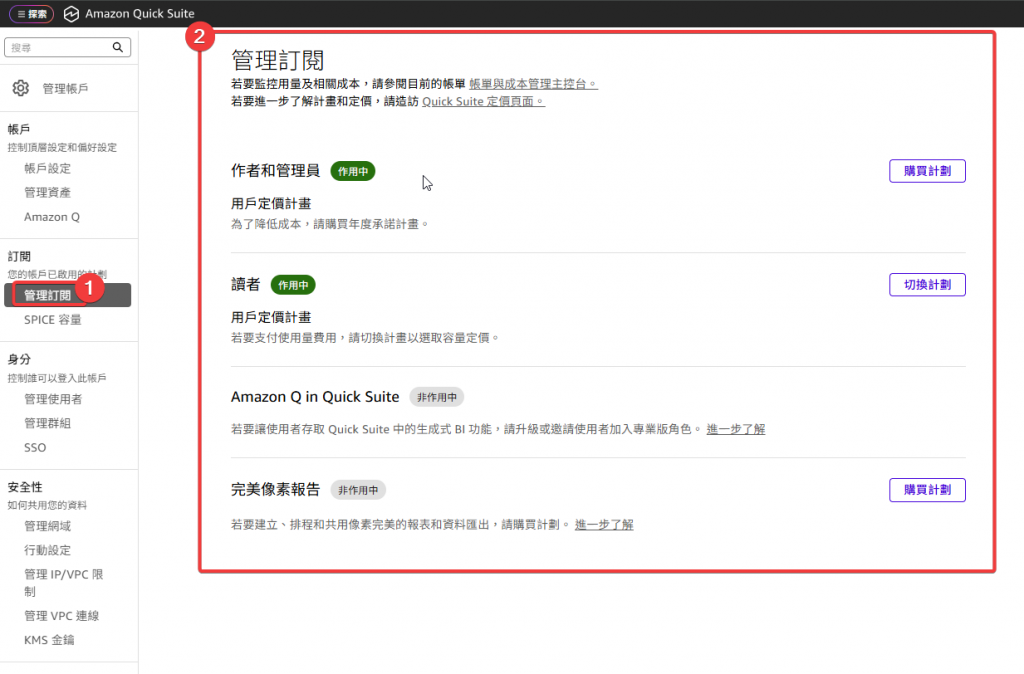
Task: Click the 身分 section header
Action: 19,359
